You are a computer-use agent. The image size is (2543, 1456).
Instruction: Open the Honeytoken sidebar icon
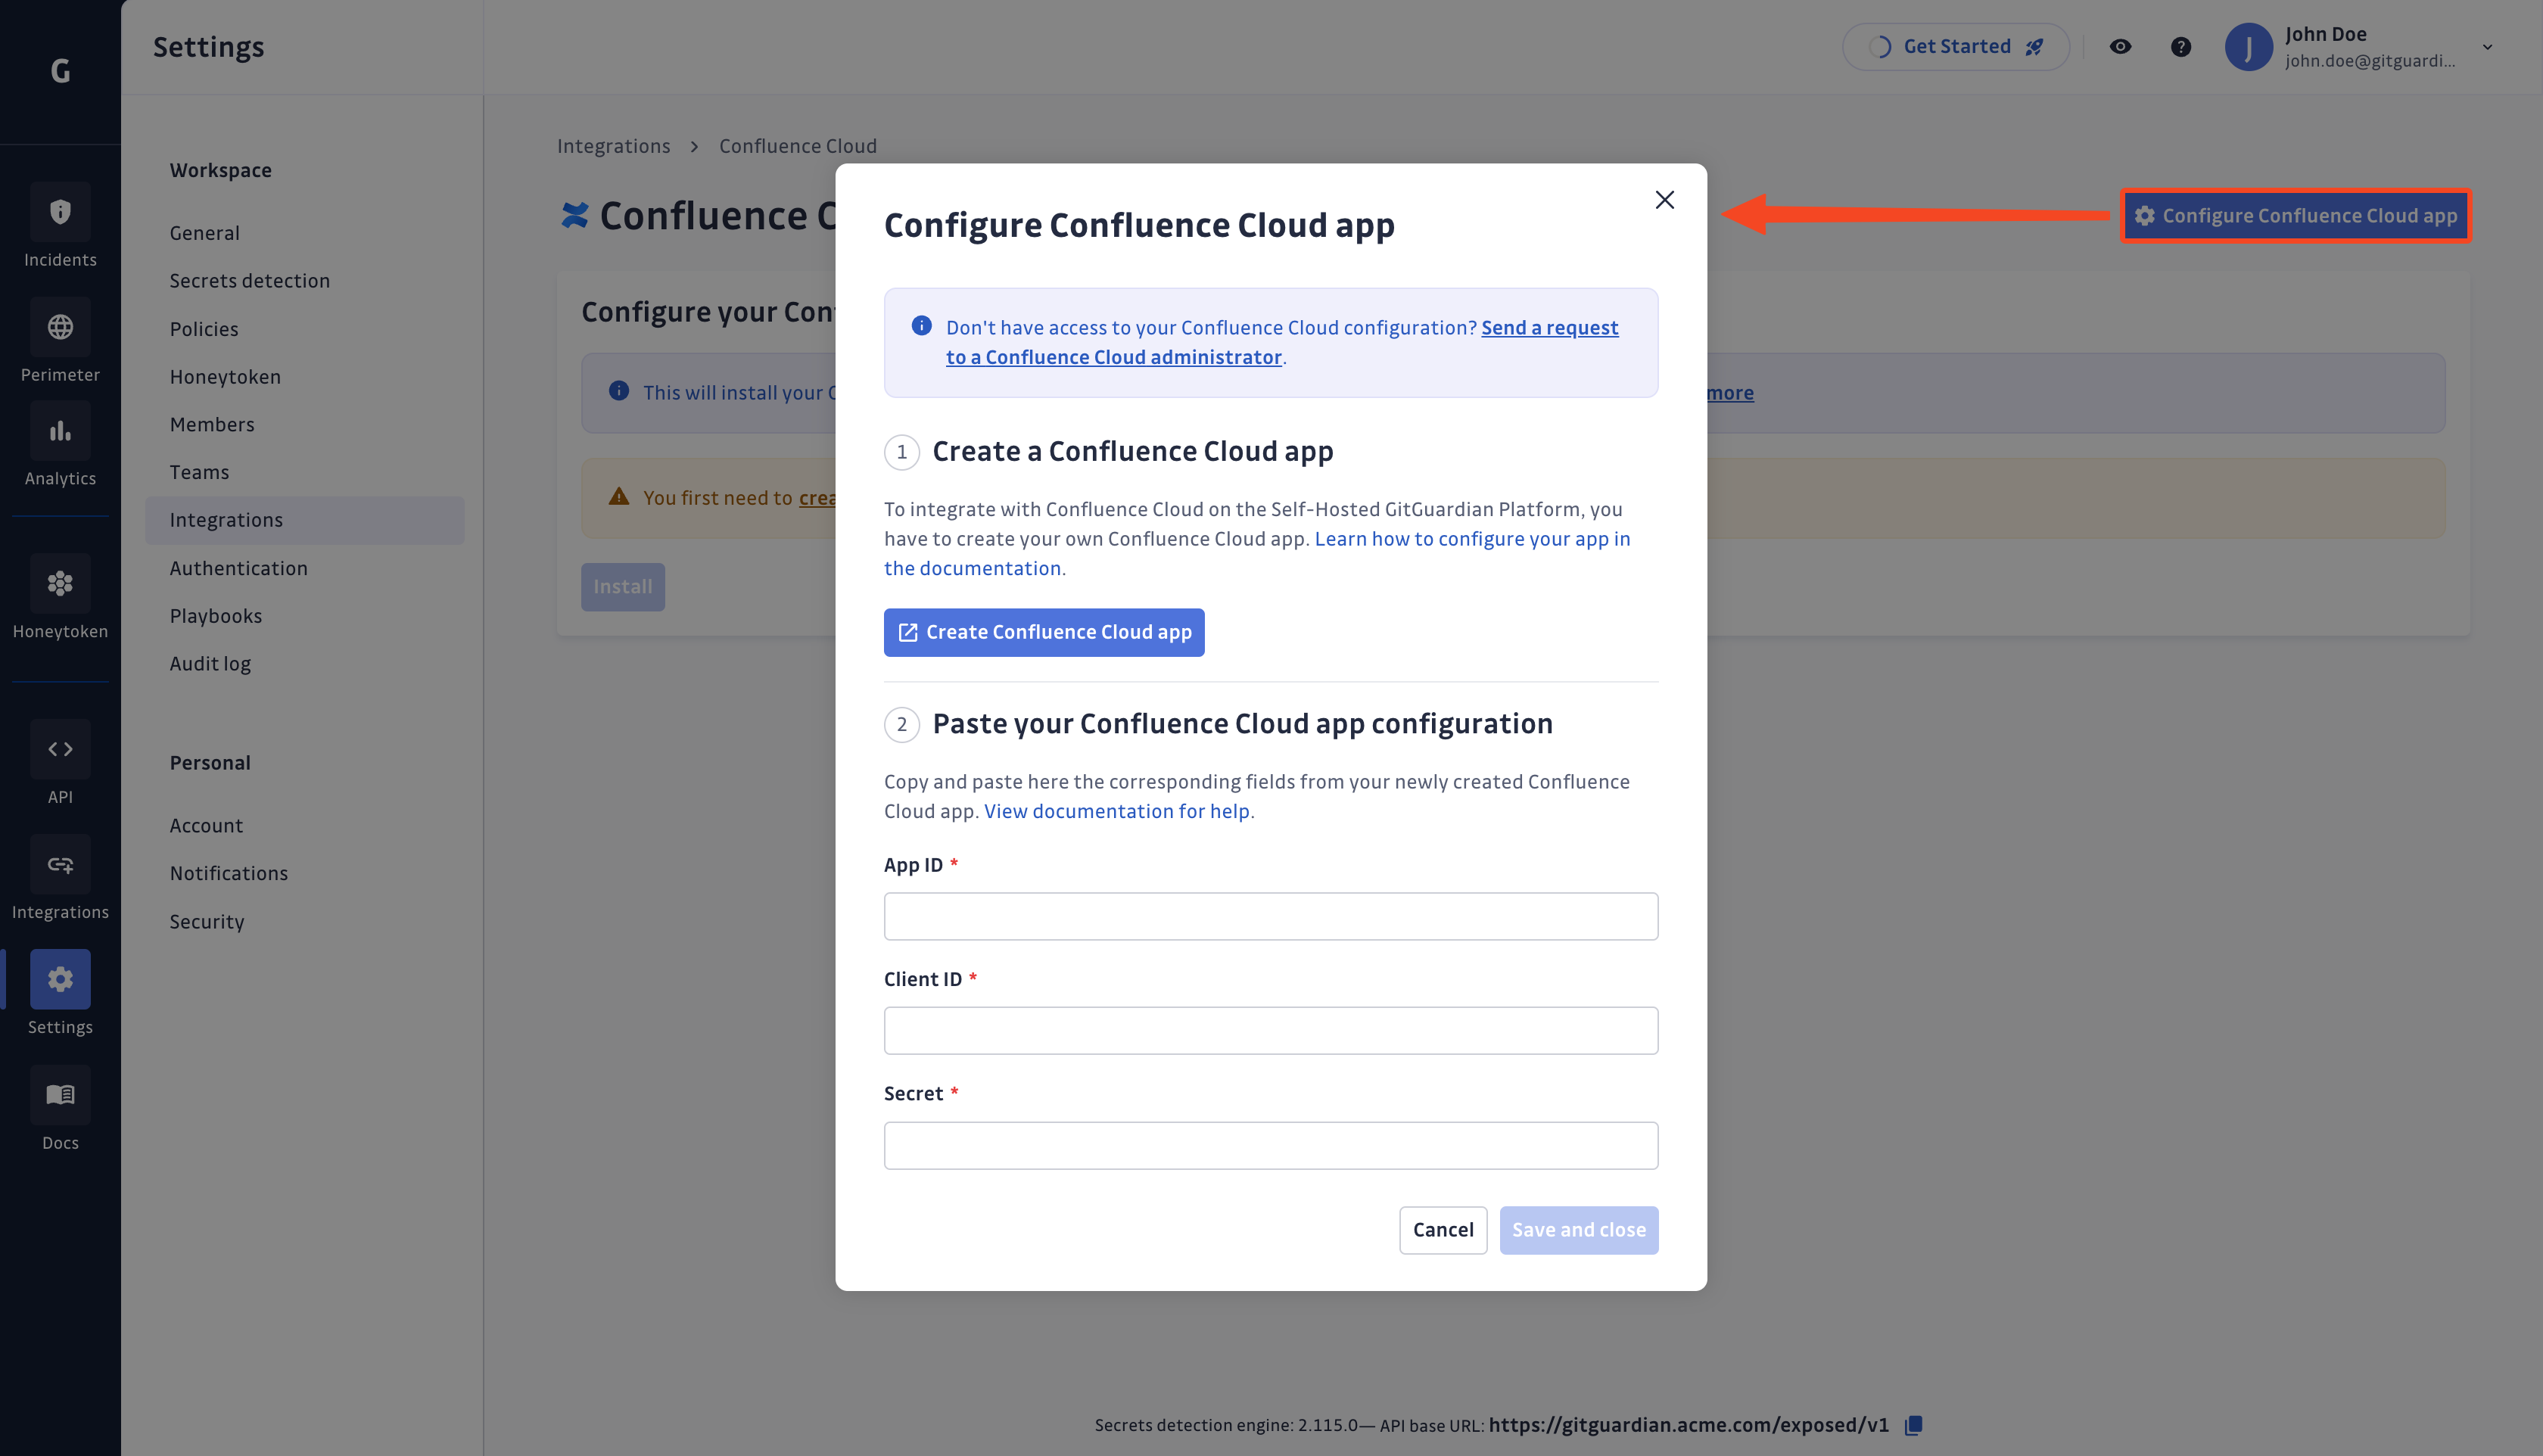click(60, 583)
